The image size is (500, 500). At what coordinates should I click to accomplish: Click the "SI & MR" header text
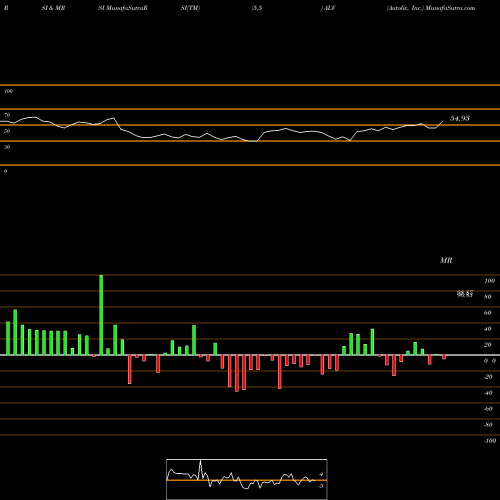[53, 8]
